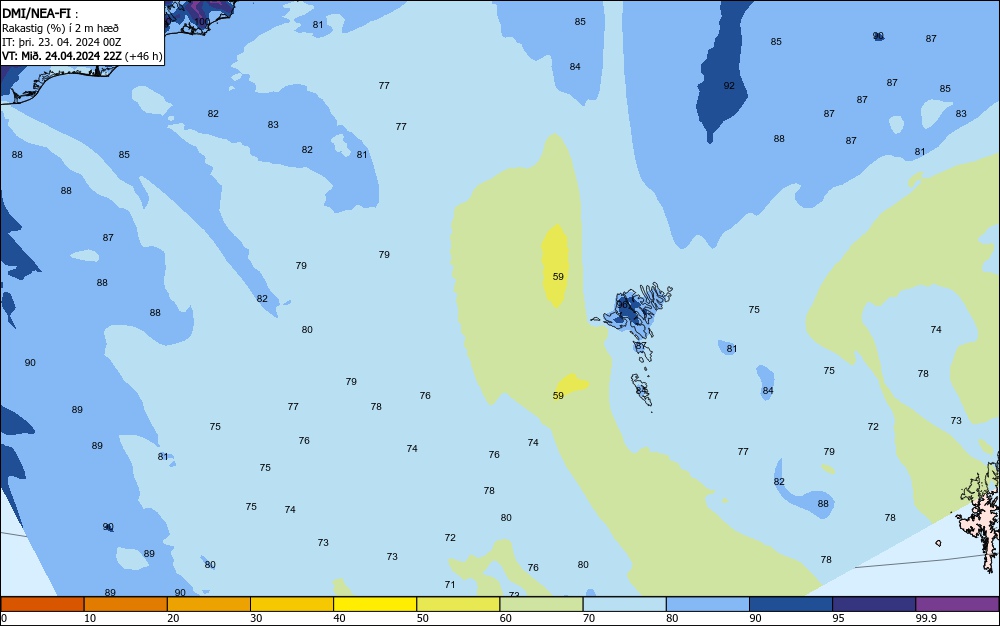The width and height of the screenshot is (1000, 626).
Task: Click the orange 10–20 legend swatch
Action: (x=126, y=604)
